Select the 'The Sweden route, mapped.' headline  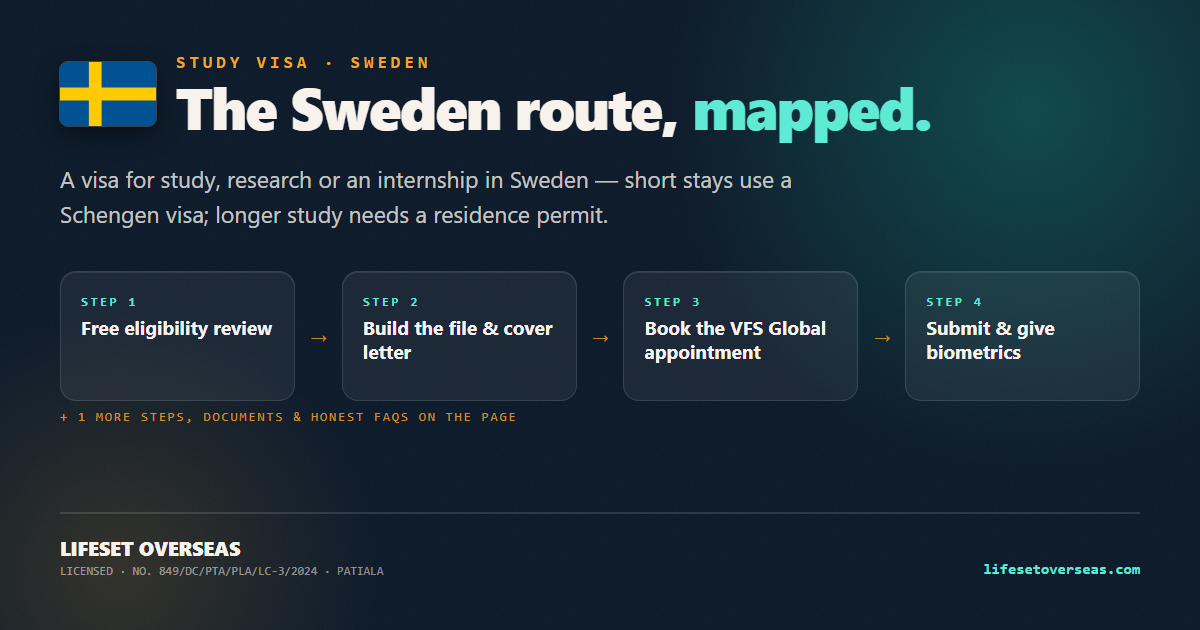[553, 109]
